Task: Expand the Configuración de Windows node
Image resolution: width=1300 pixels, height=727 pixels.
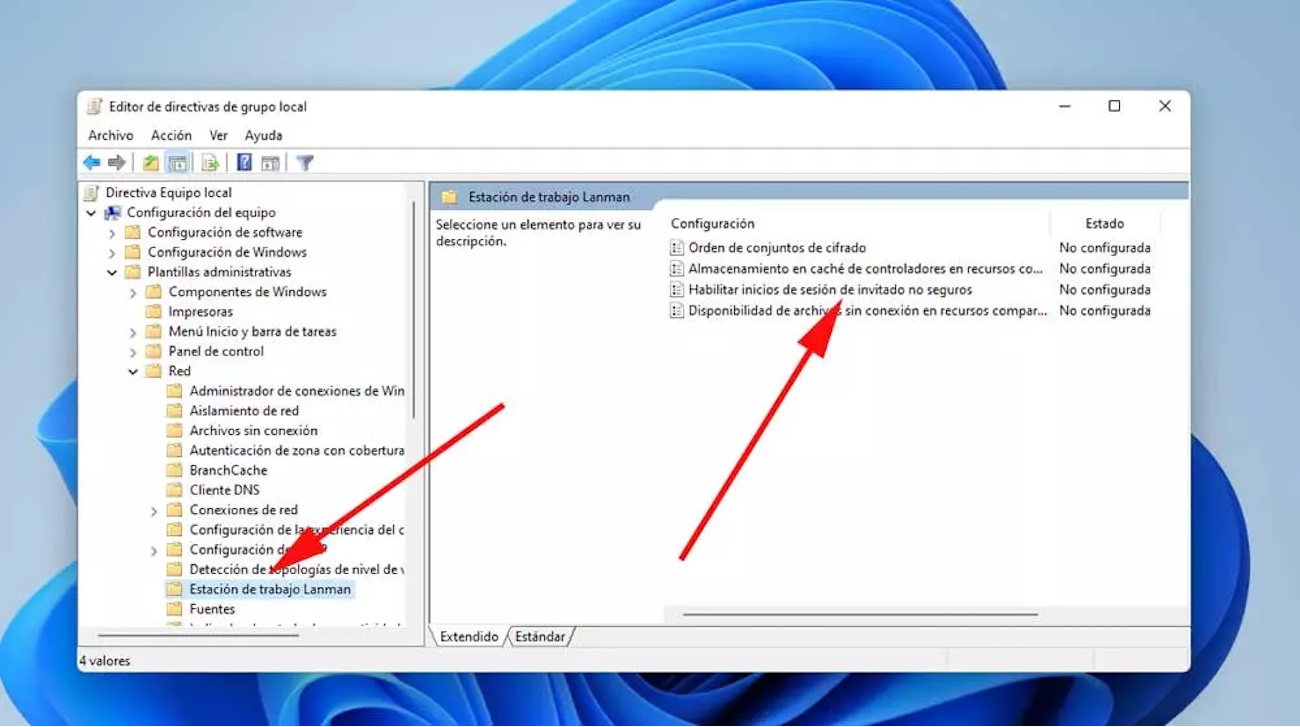Action: click(x=112, y=253)
